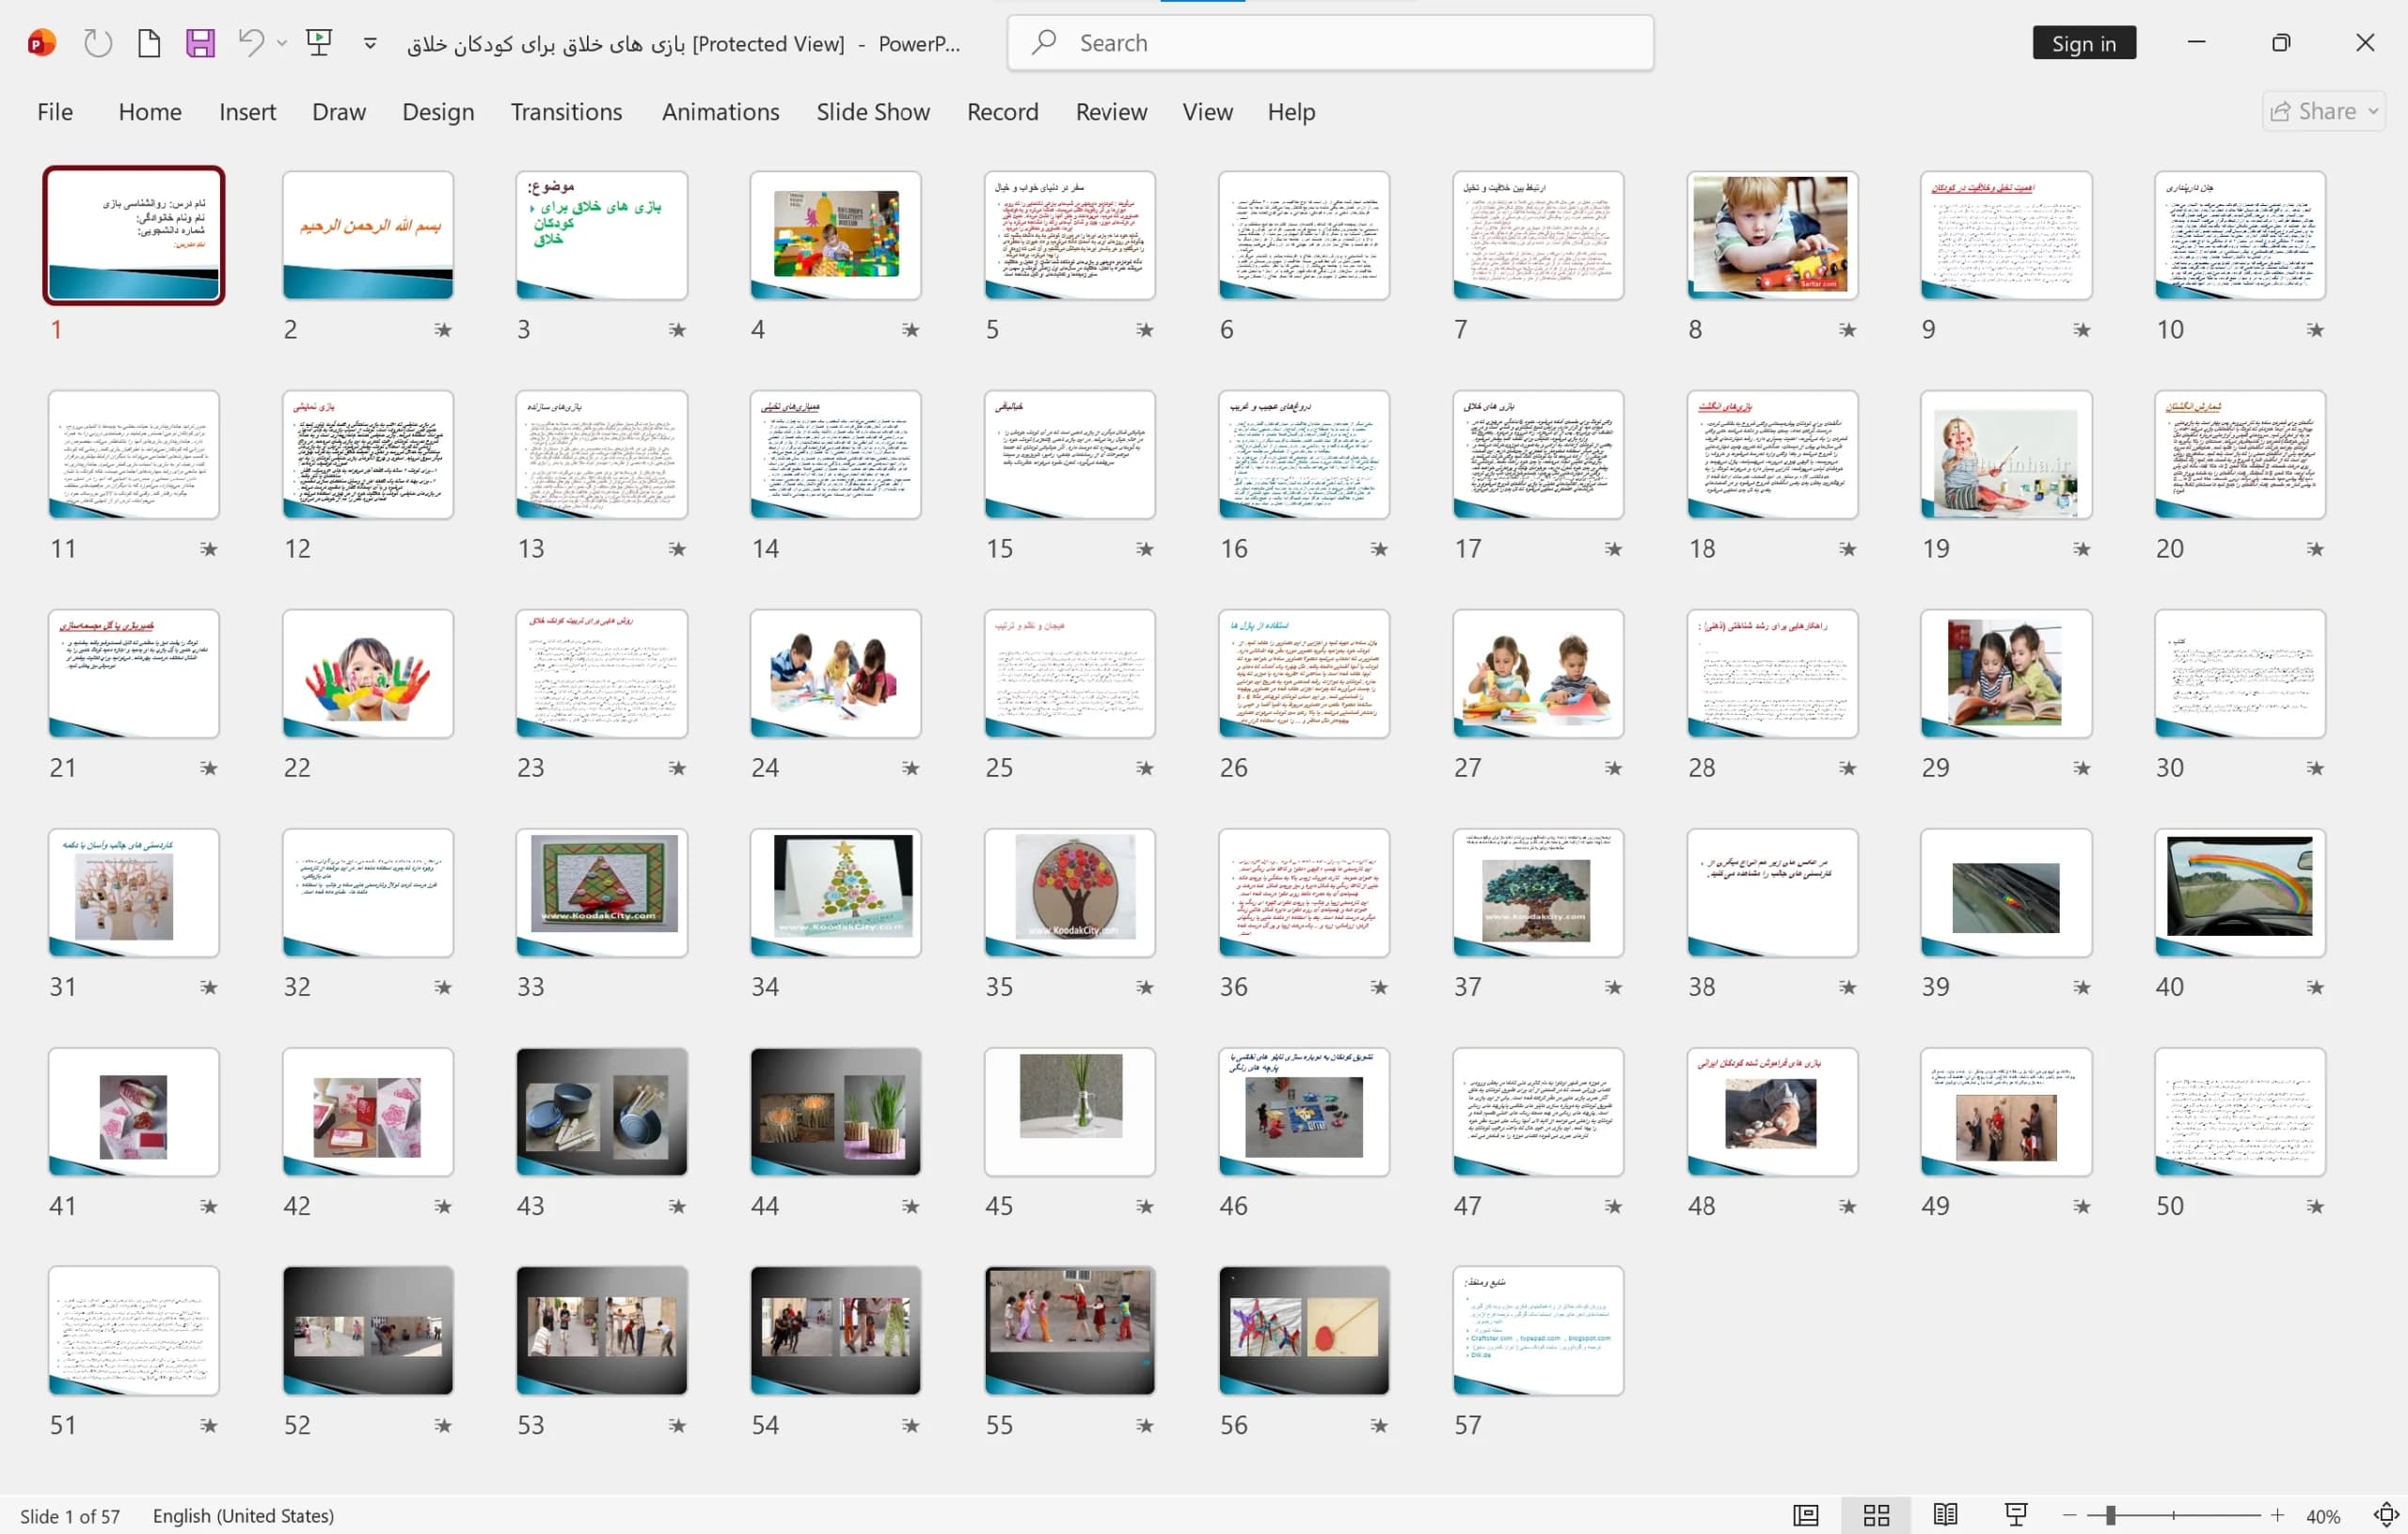Click in the Search box
The image size is (2408, 1534).
(1330, 43)
